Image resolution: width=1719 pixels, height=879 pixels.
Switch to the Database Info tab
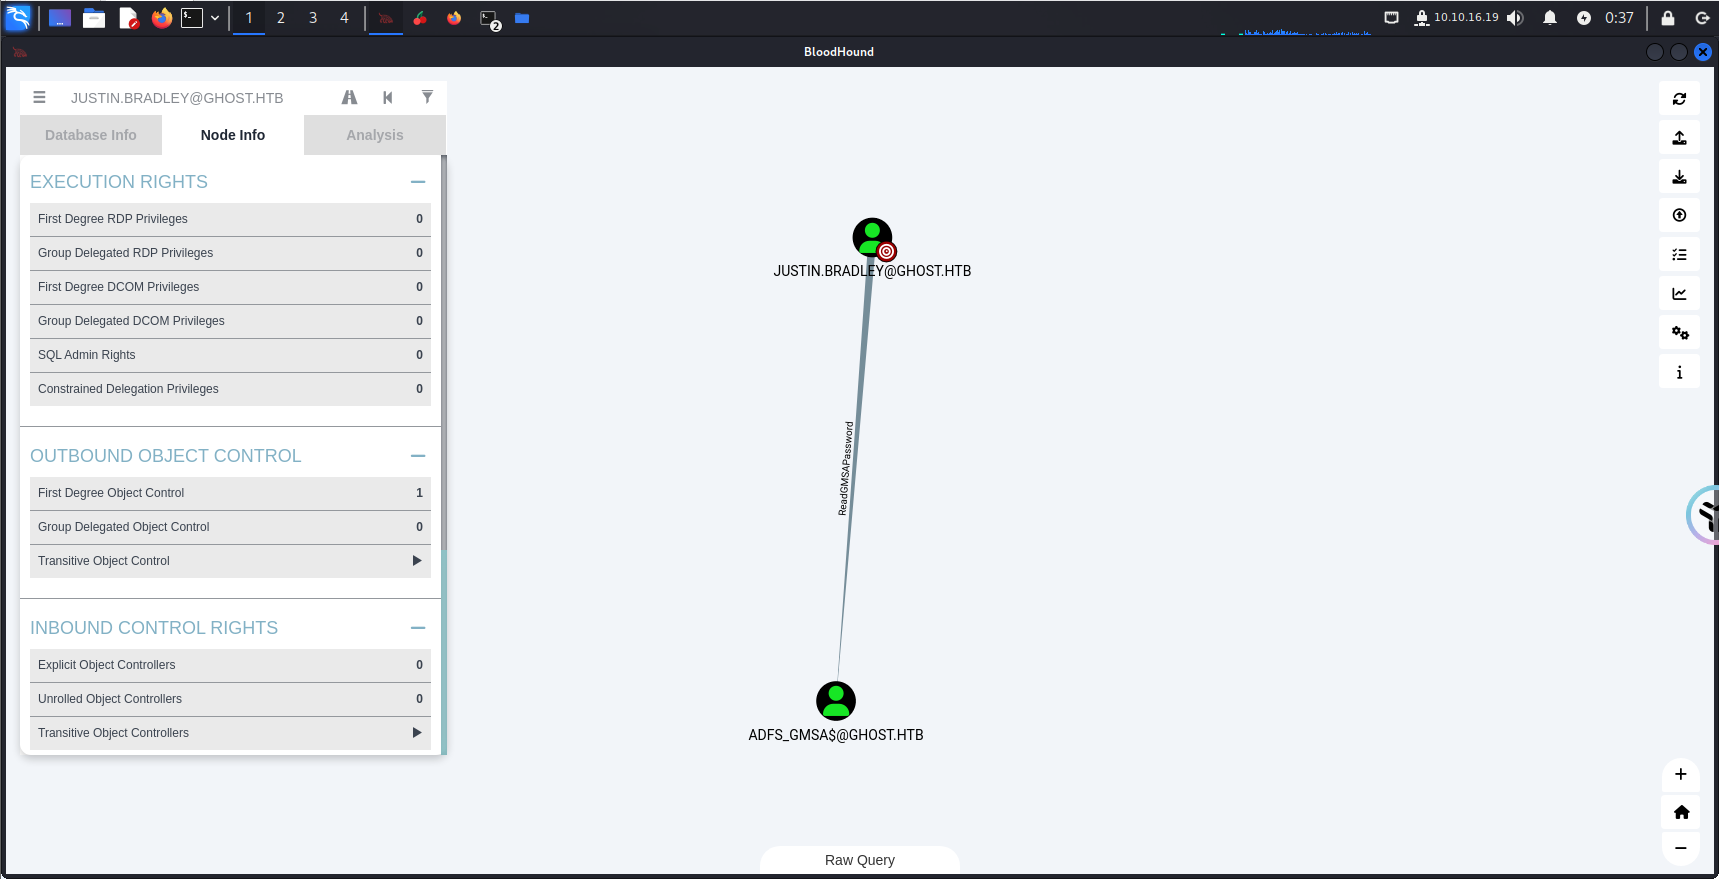coord(91,135)
